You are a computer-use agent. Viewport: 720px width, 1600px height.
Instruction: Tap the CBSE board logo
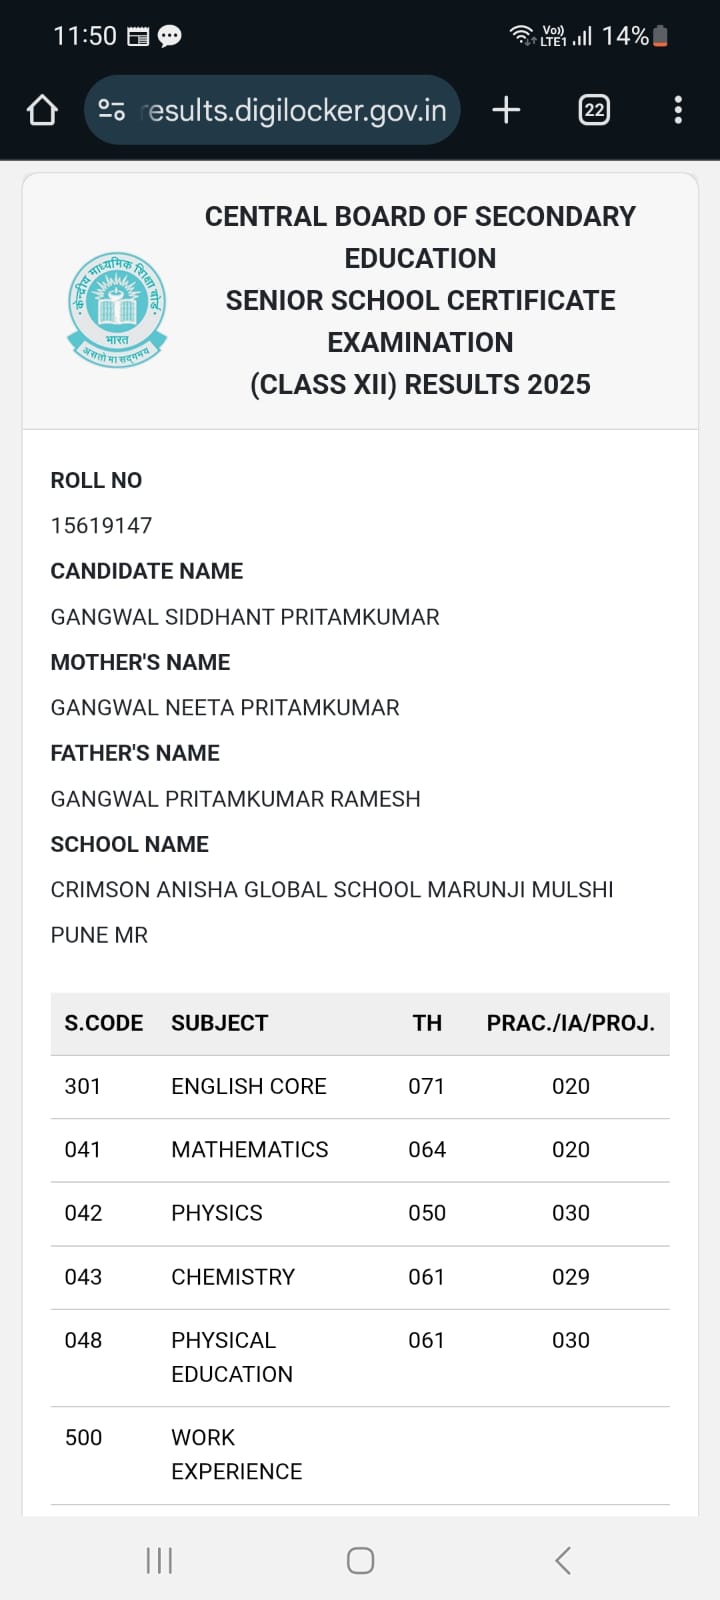pyautogui.click(x=117, y=309)
